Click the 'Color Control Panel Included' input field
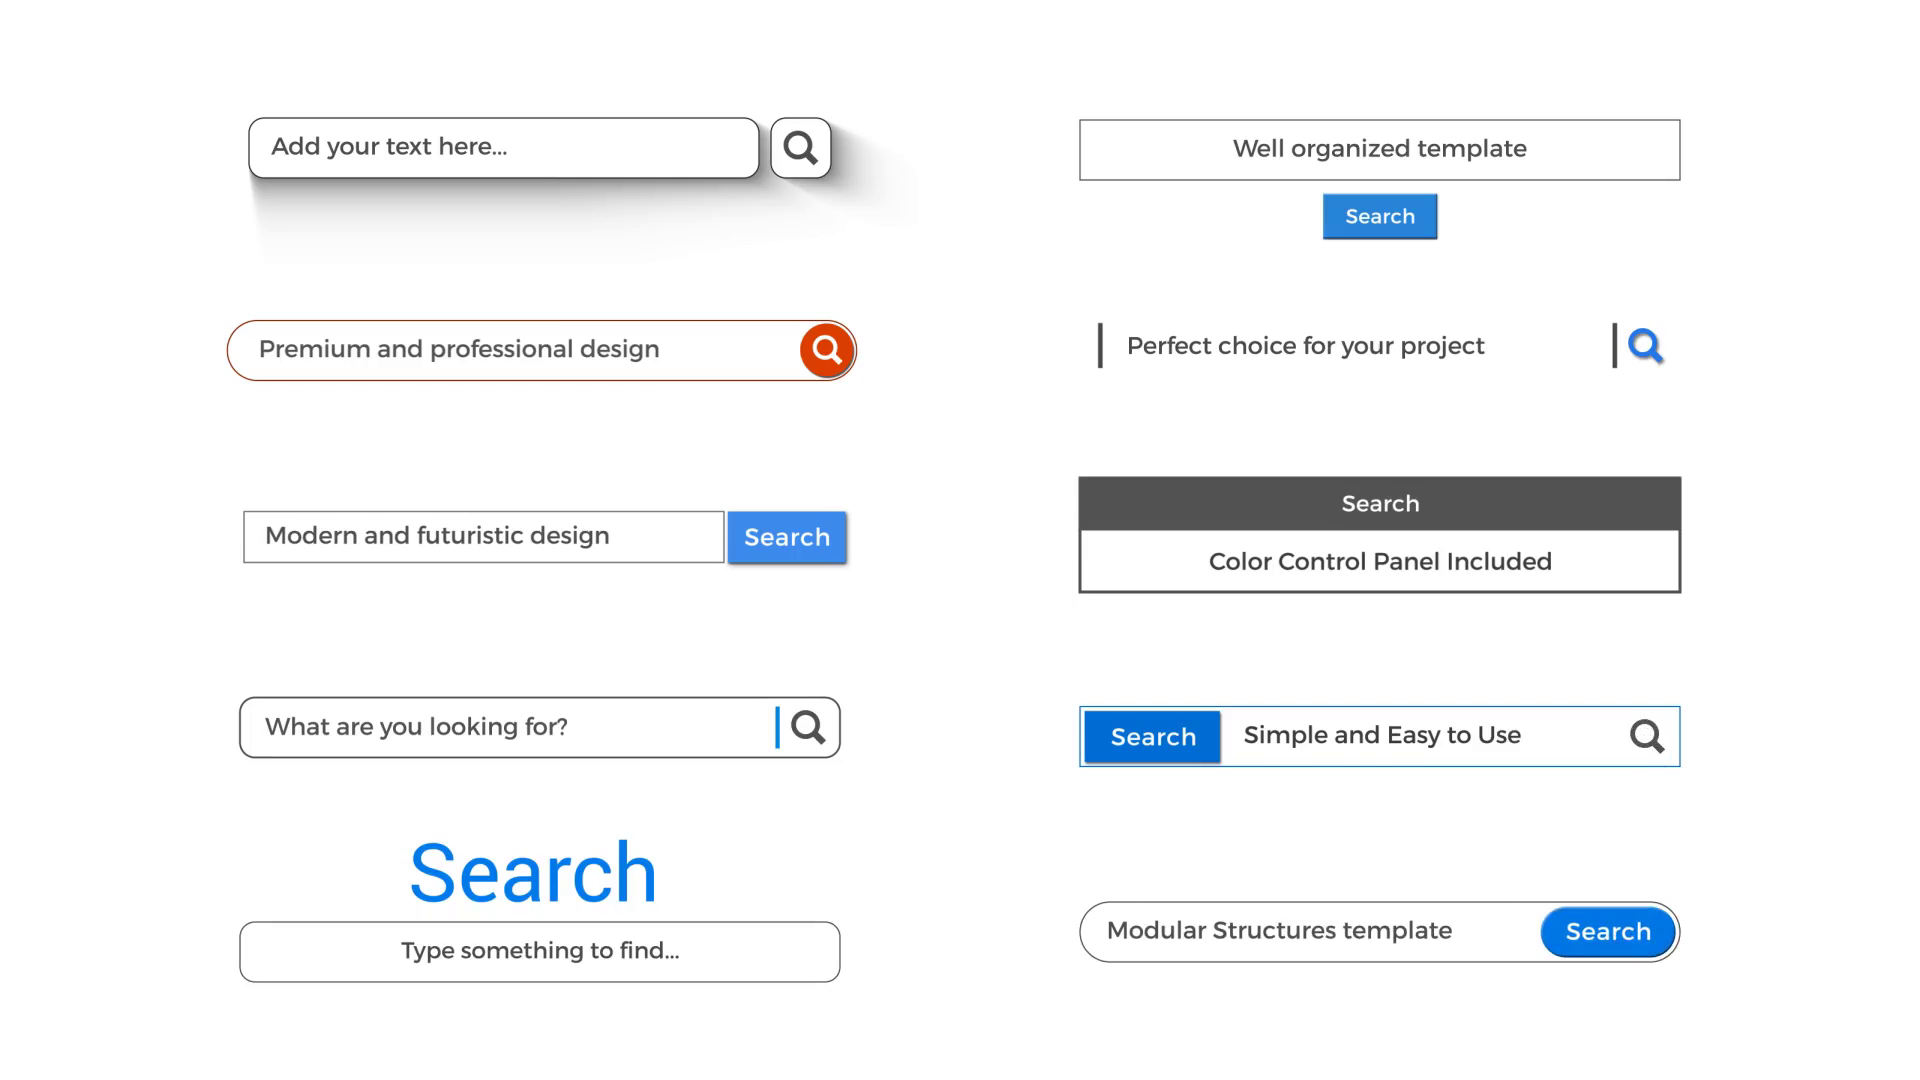 [x=1379, y=562]
